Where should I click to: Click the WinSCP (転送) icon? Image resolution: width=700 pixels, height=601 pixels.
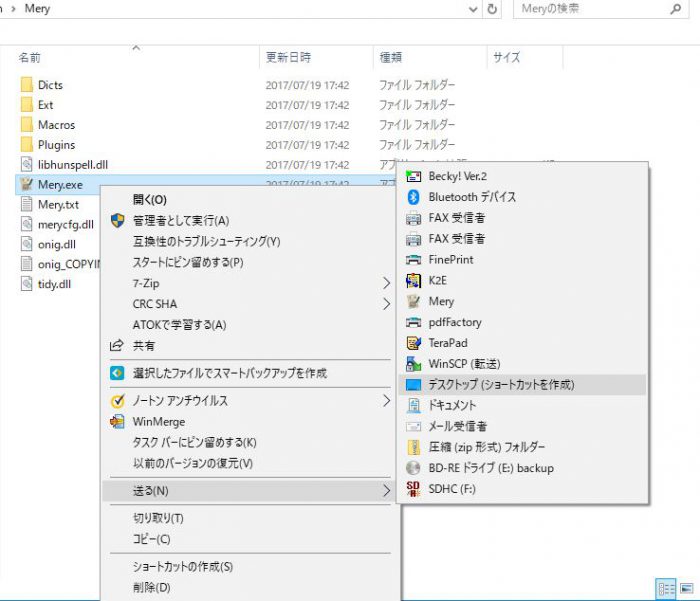click(x=413, y=364)
